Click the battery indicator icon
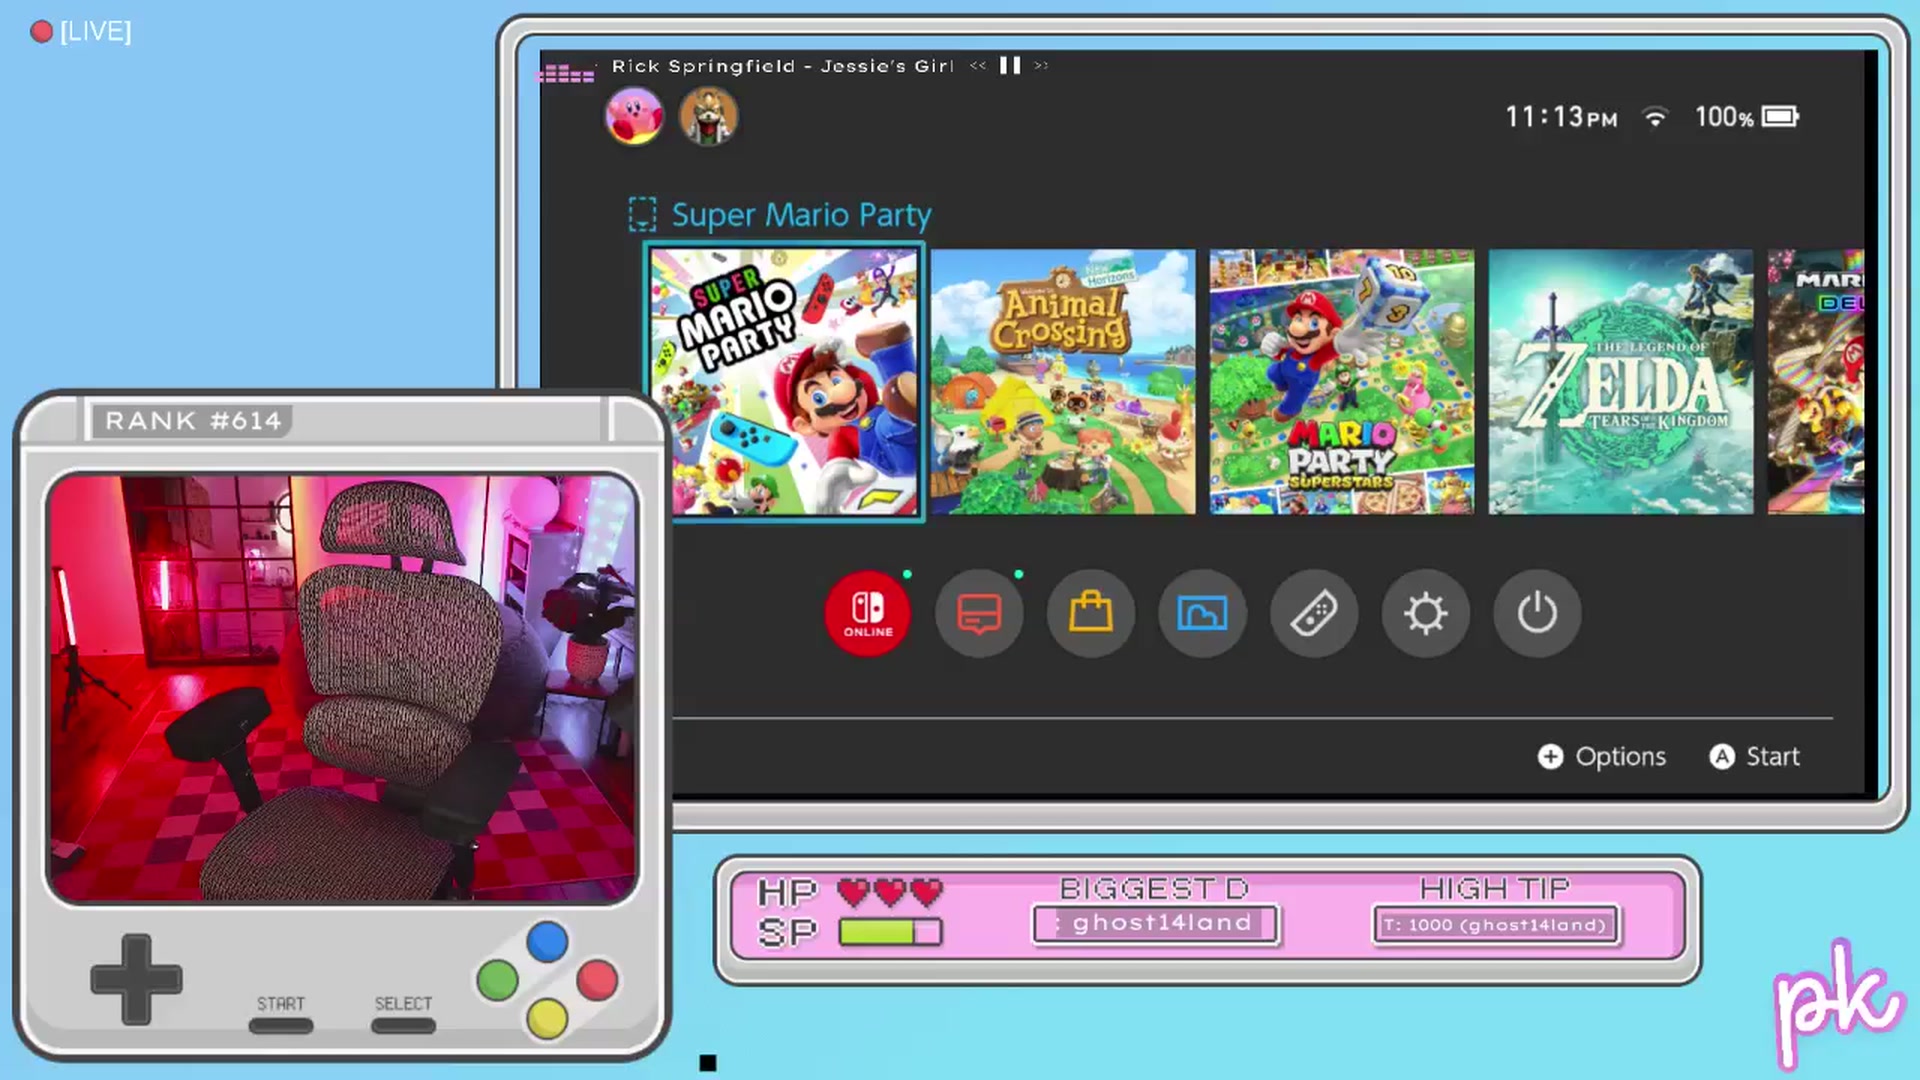The height and width of the screenshot is (1080, 1920). 1781,117
